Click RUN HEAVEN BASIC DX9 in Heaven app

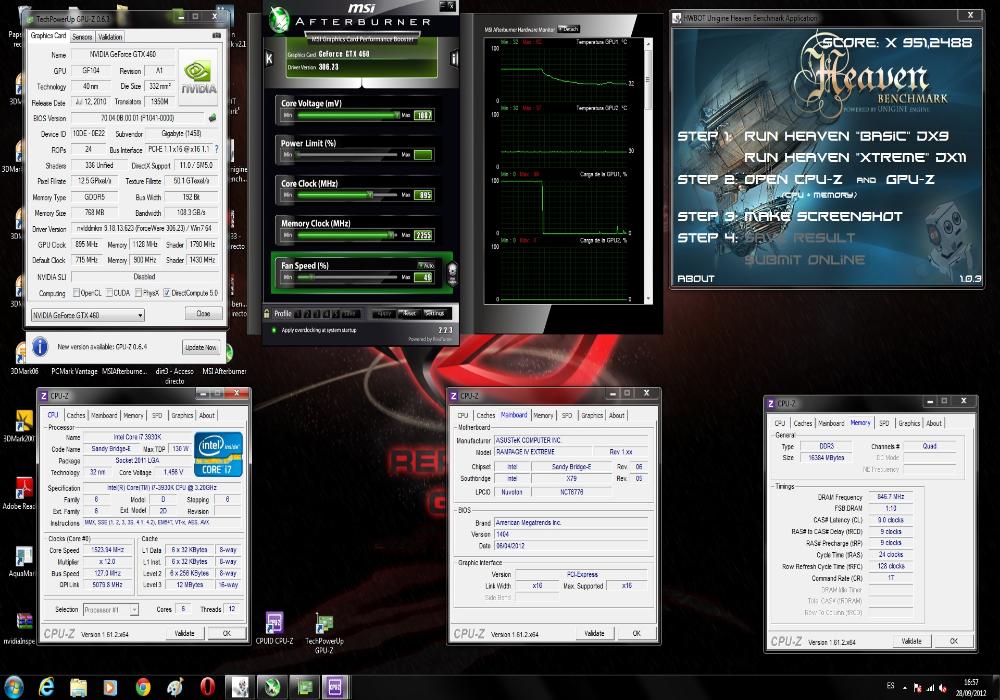pos(846,136)
